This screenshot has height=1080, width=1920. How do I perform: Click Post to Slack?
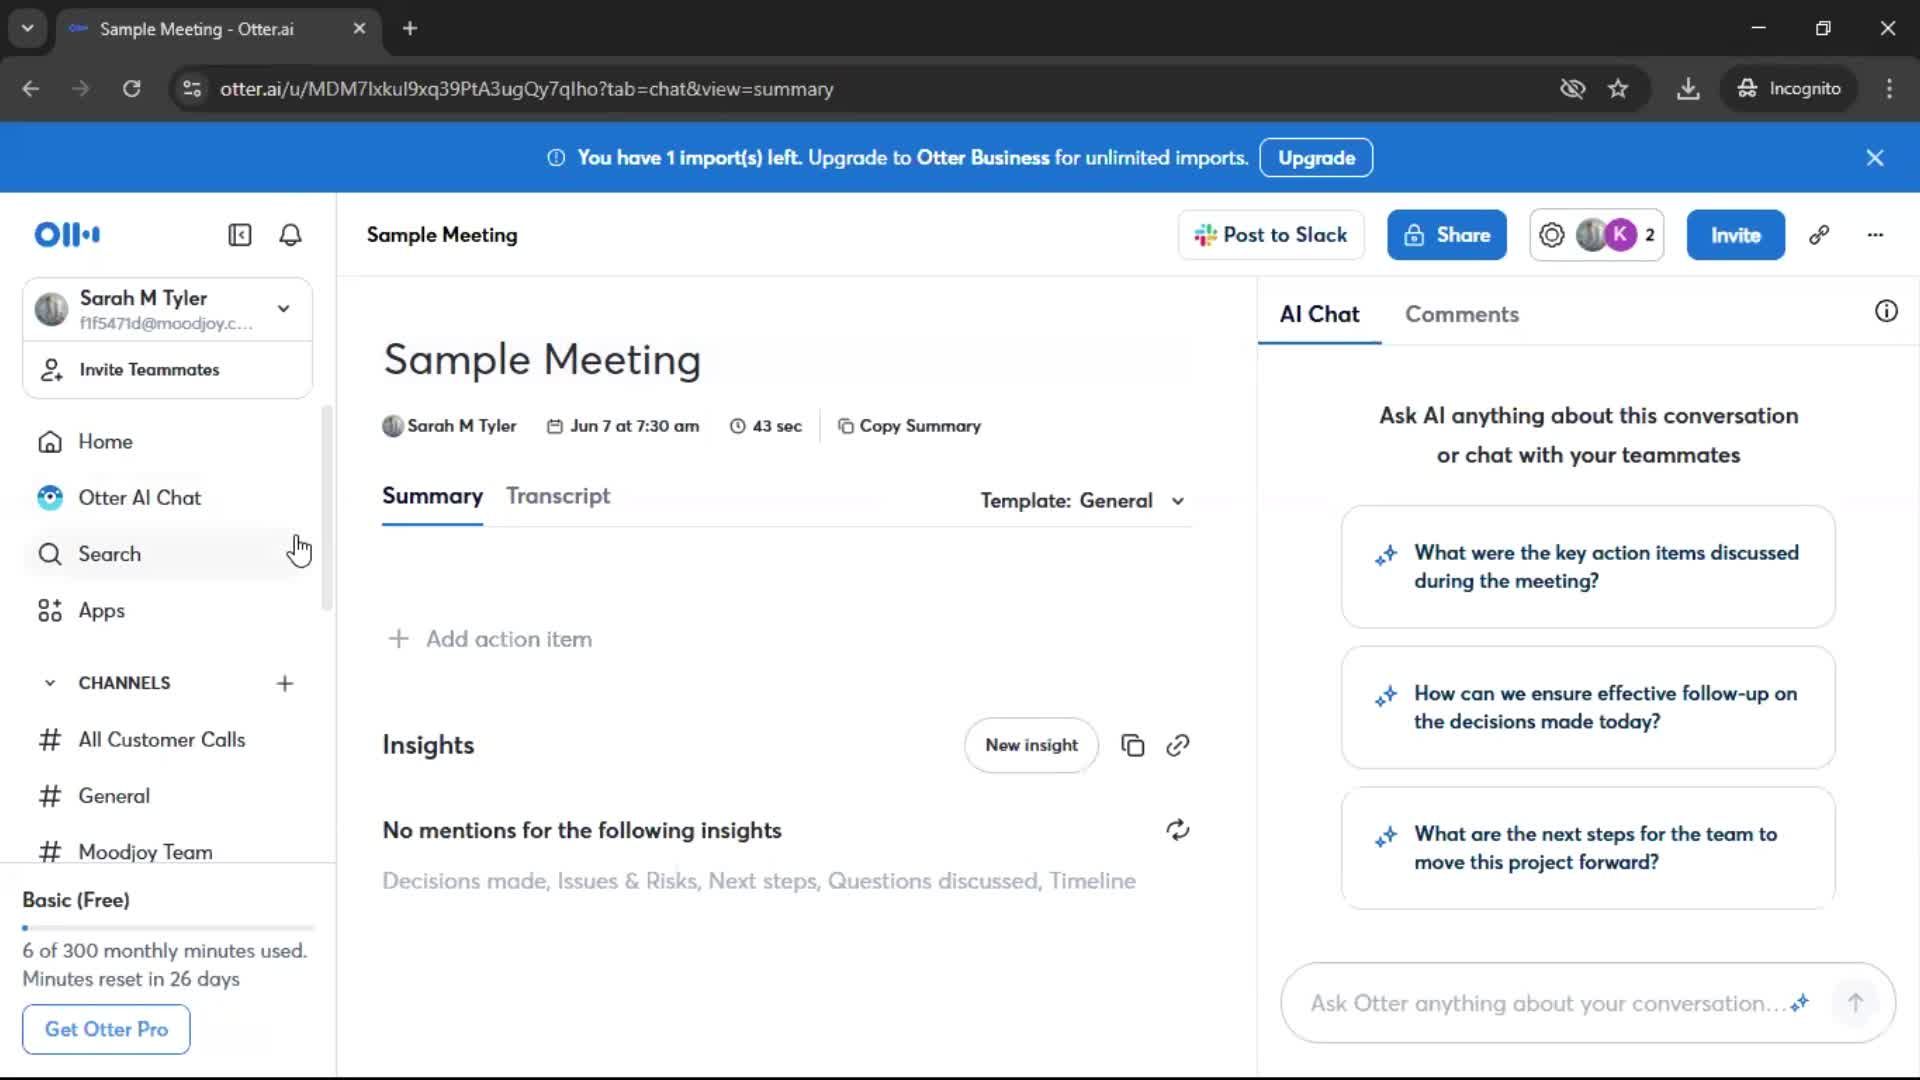1271,235
